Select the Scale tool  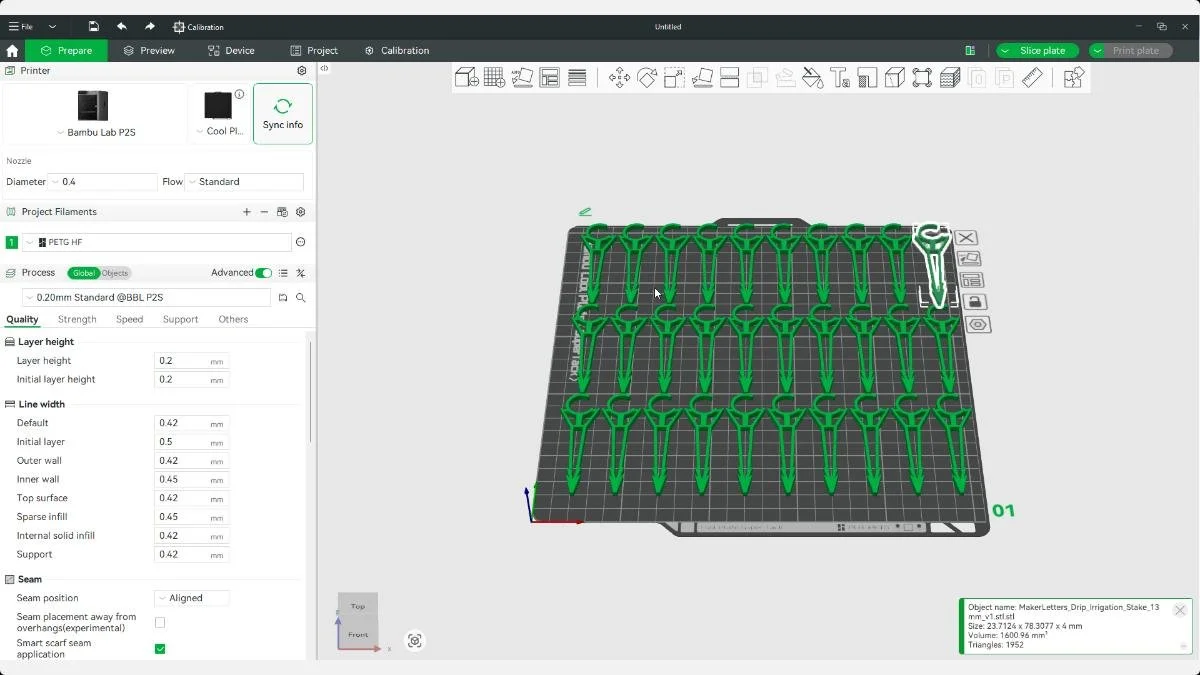tap(674, 77)
